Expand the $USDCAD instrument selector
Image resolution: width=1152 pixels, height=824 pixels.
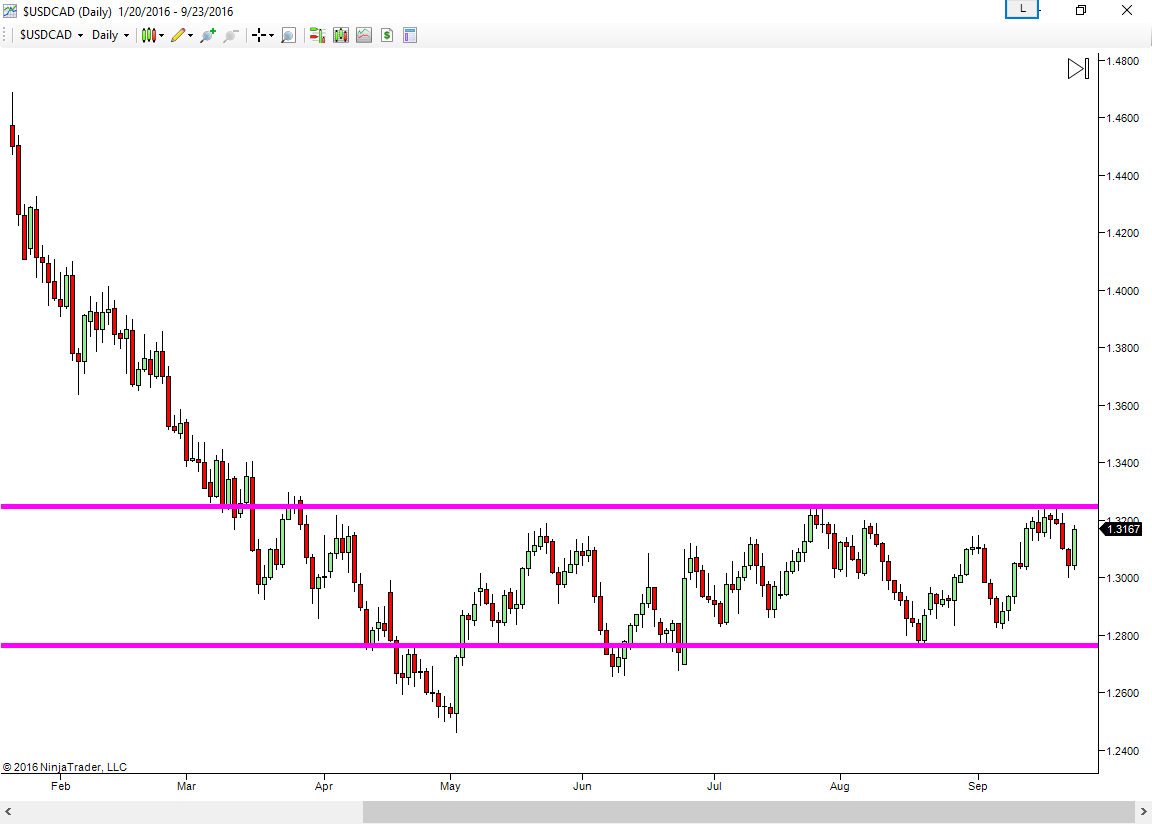[x=51, y=35]
